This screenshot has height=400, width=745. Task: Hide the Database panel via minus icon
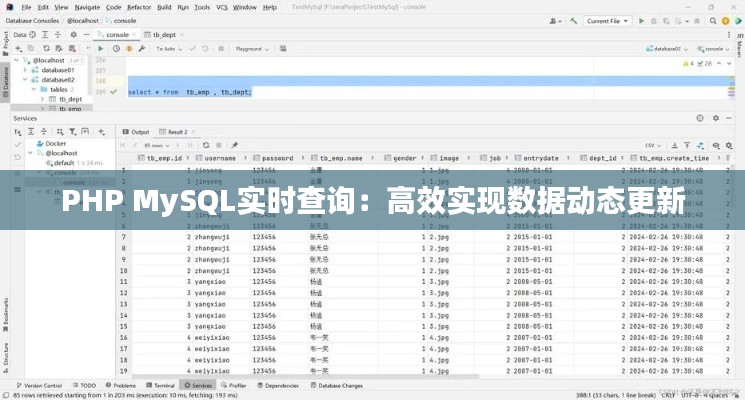pos(86,35)
